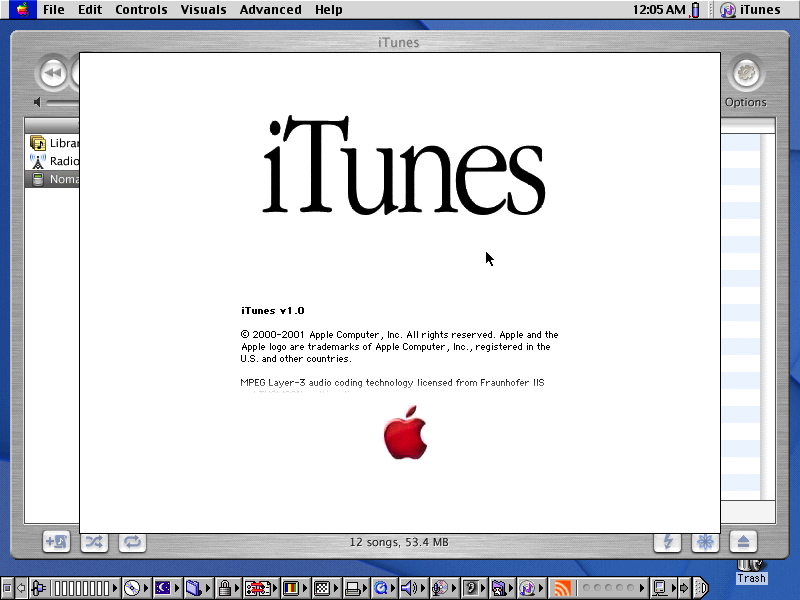Open the printer selector module
The width and height of the screenshot is (800, 600).
353,588
